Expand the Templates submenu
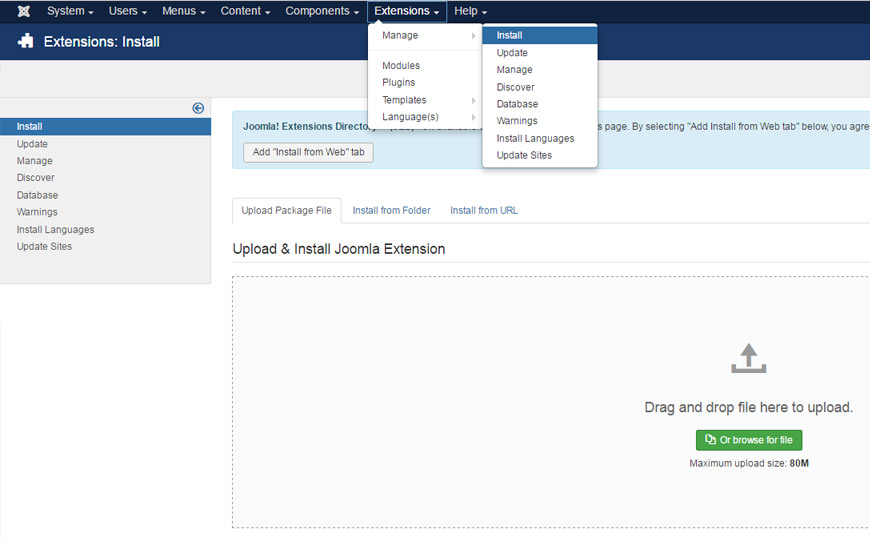 tap(425, 100)
